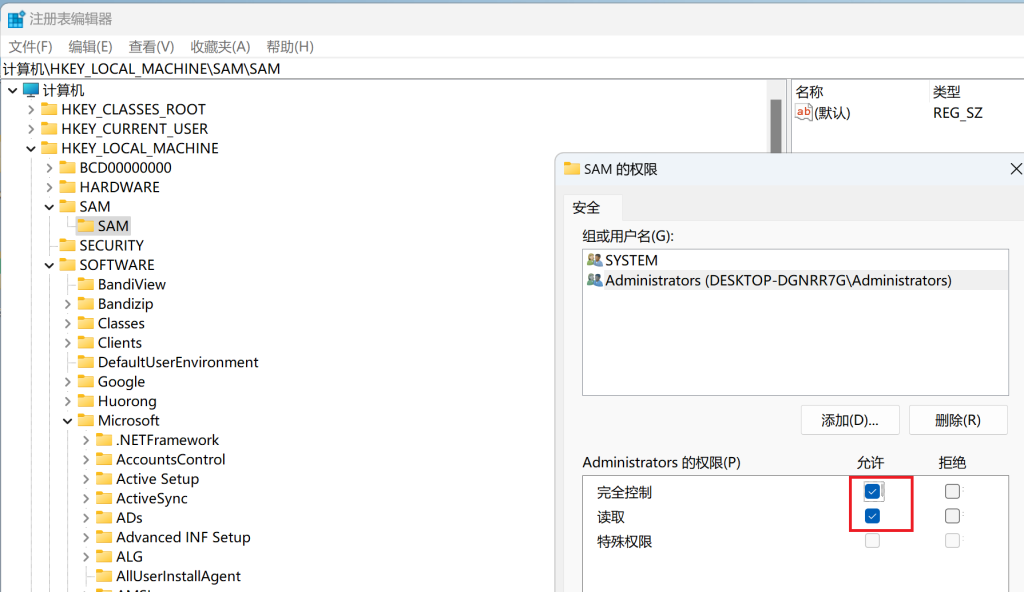The image size is (1024, 592).
Task: Click the folder icon in the SAM 的权限 title
Action: click(571, 169)
